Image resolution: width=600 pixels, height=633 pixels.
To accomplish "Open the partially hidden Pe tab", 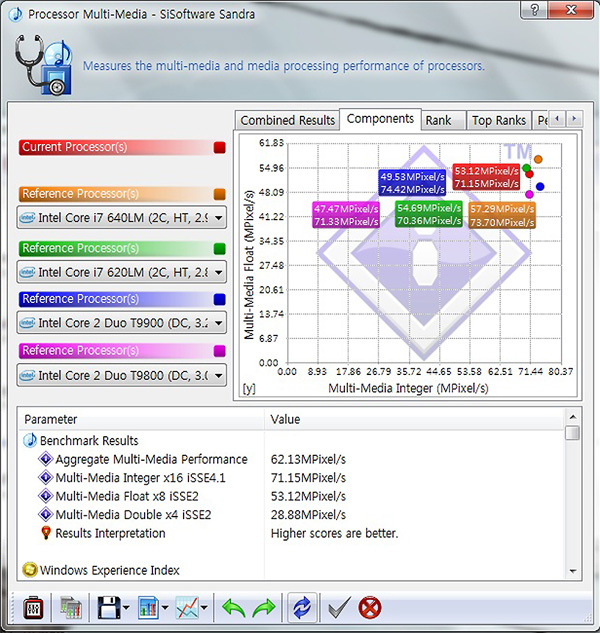I will 542,120.
